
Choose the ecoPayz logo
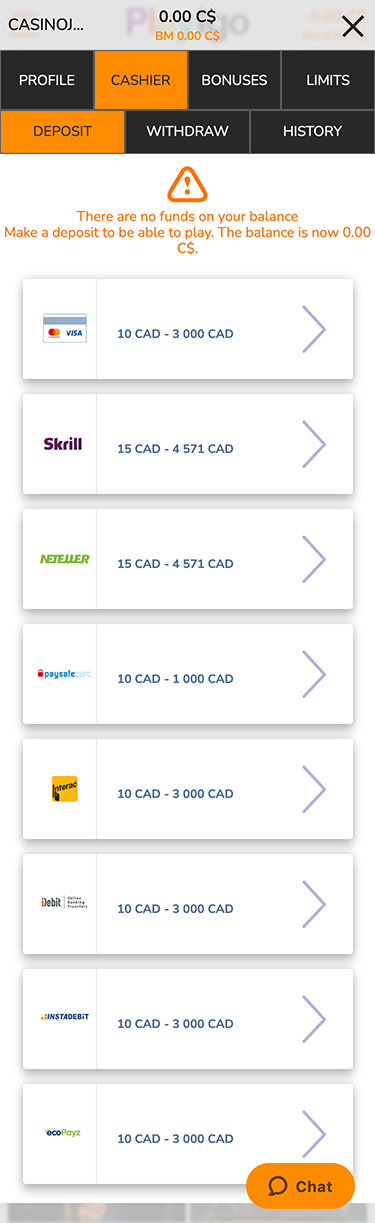pyautogui.click(x=63, y=1133)
